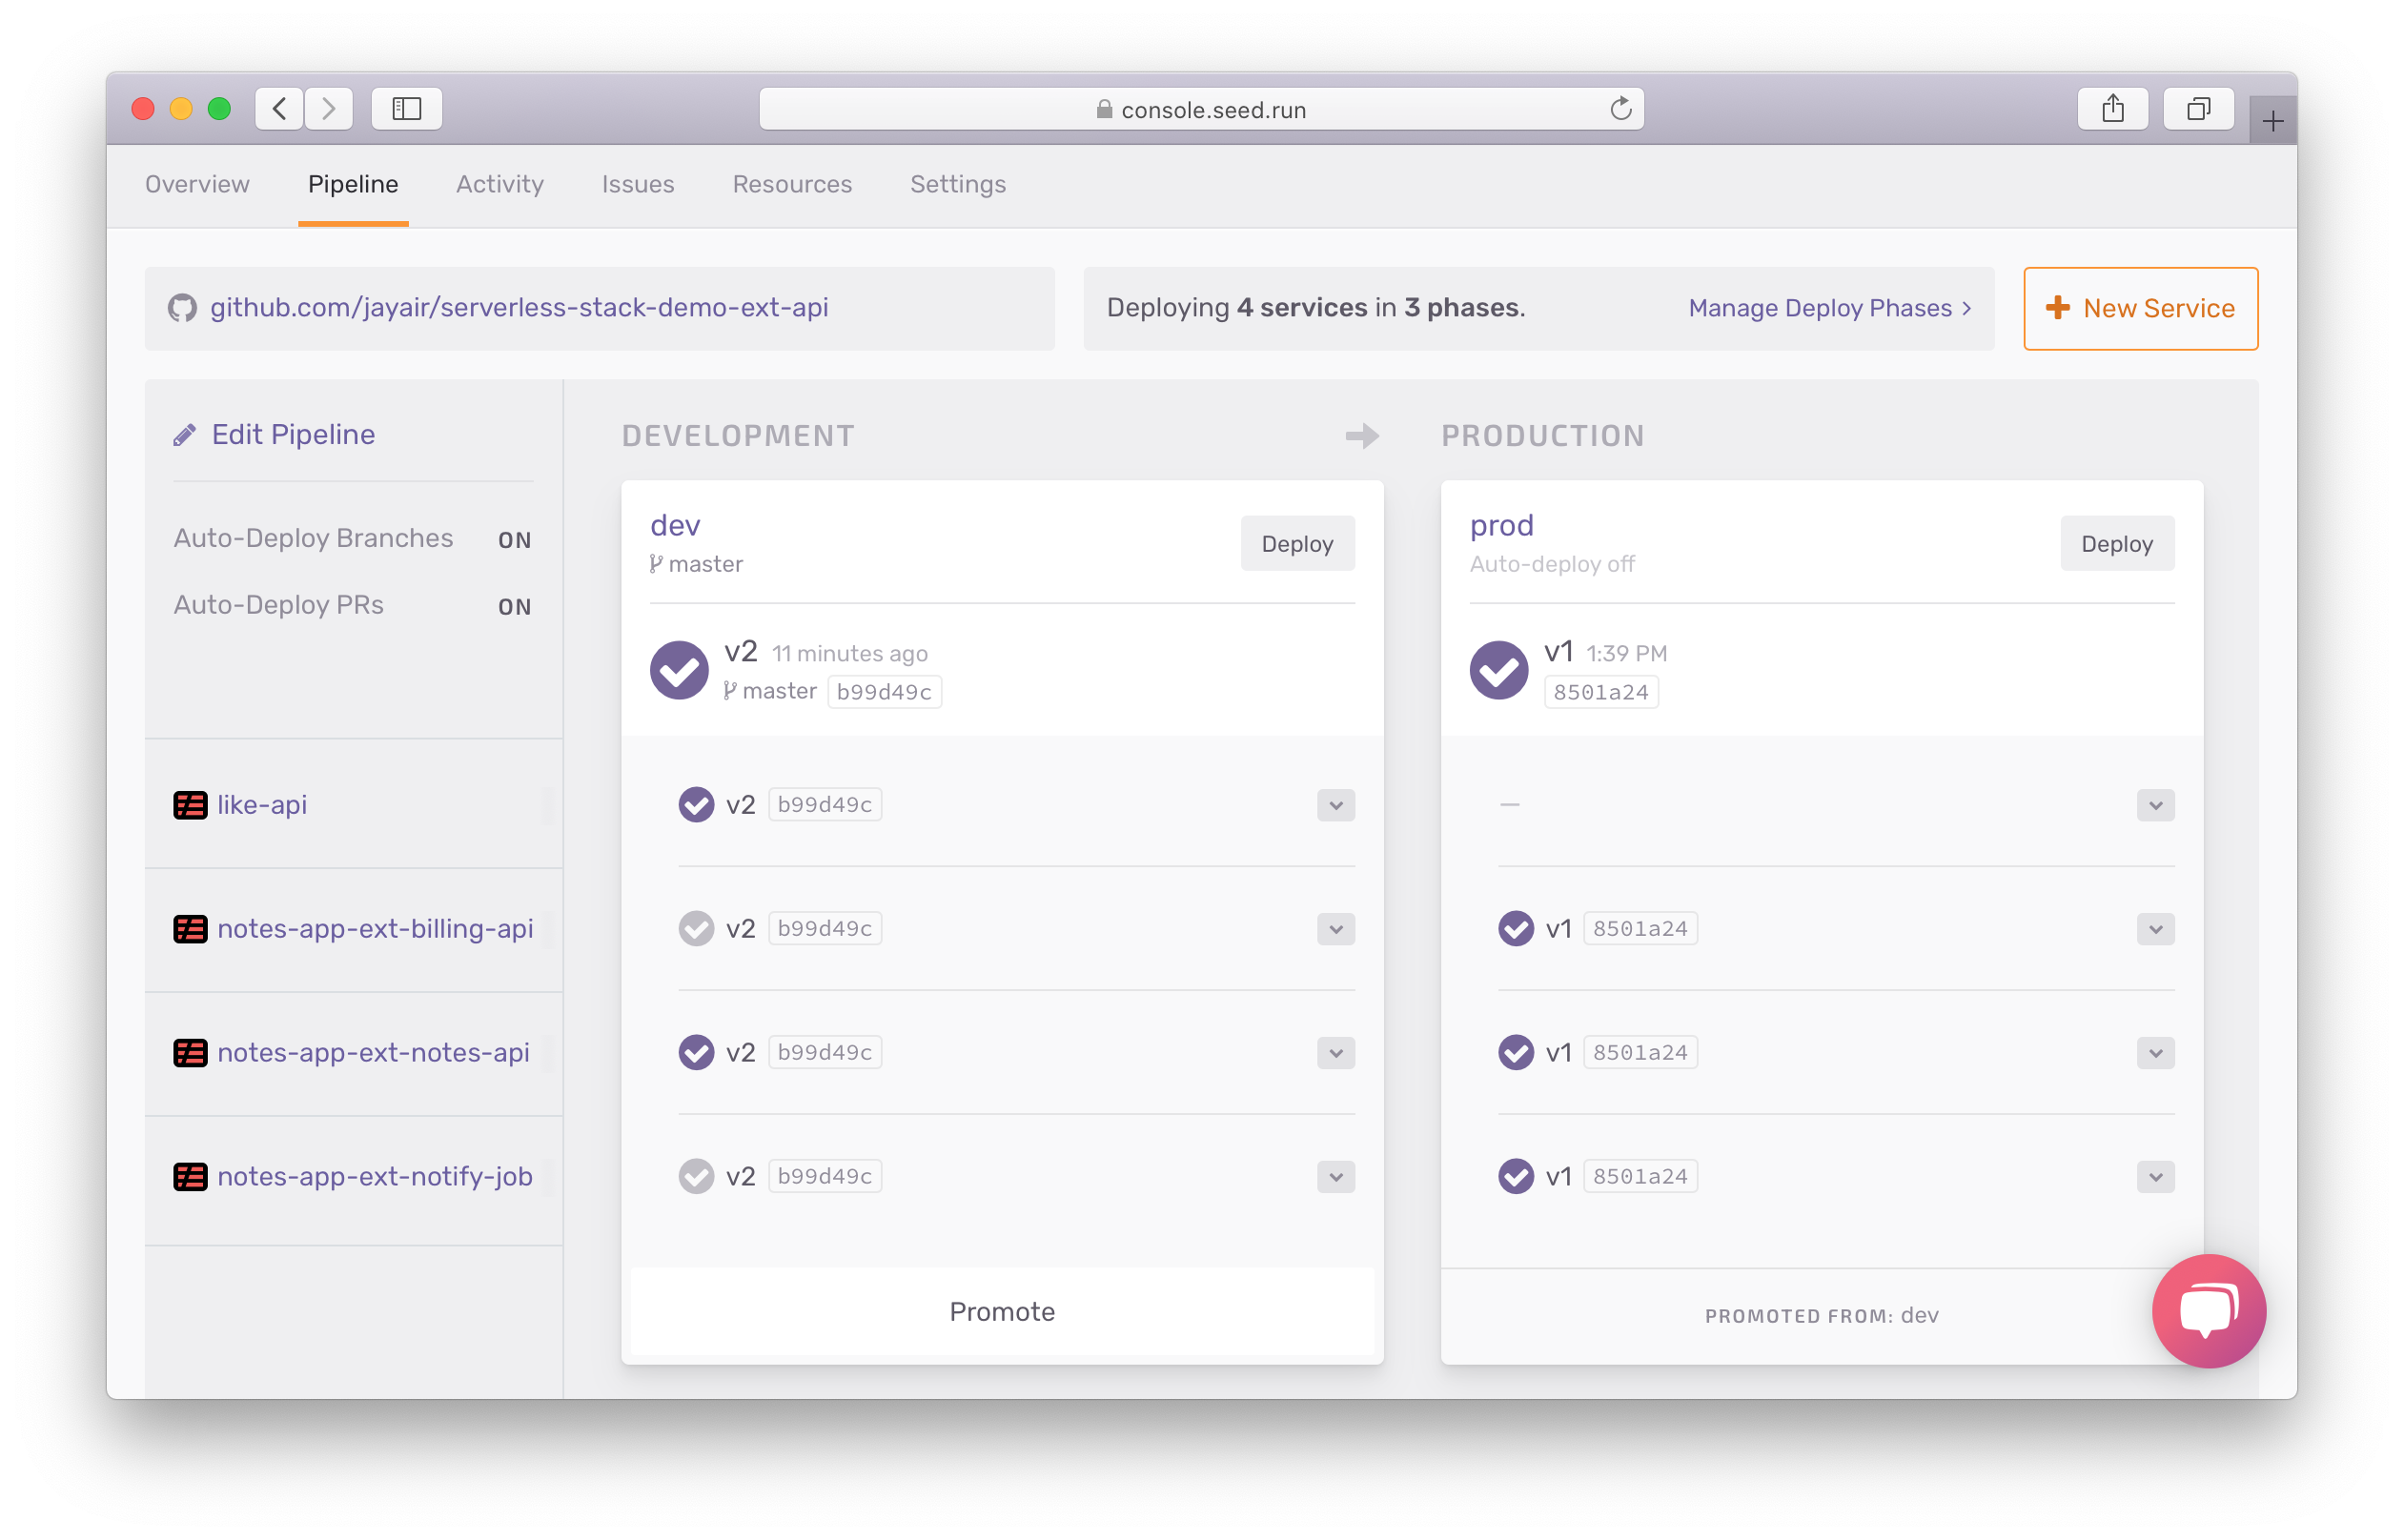Click the notes-app-ext-notify-job icon
The image size is (2404, 1540).
pos(188,1176)
